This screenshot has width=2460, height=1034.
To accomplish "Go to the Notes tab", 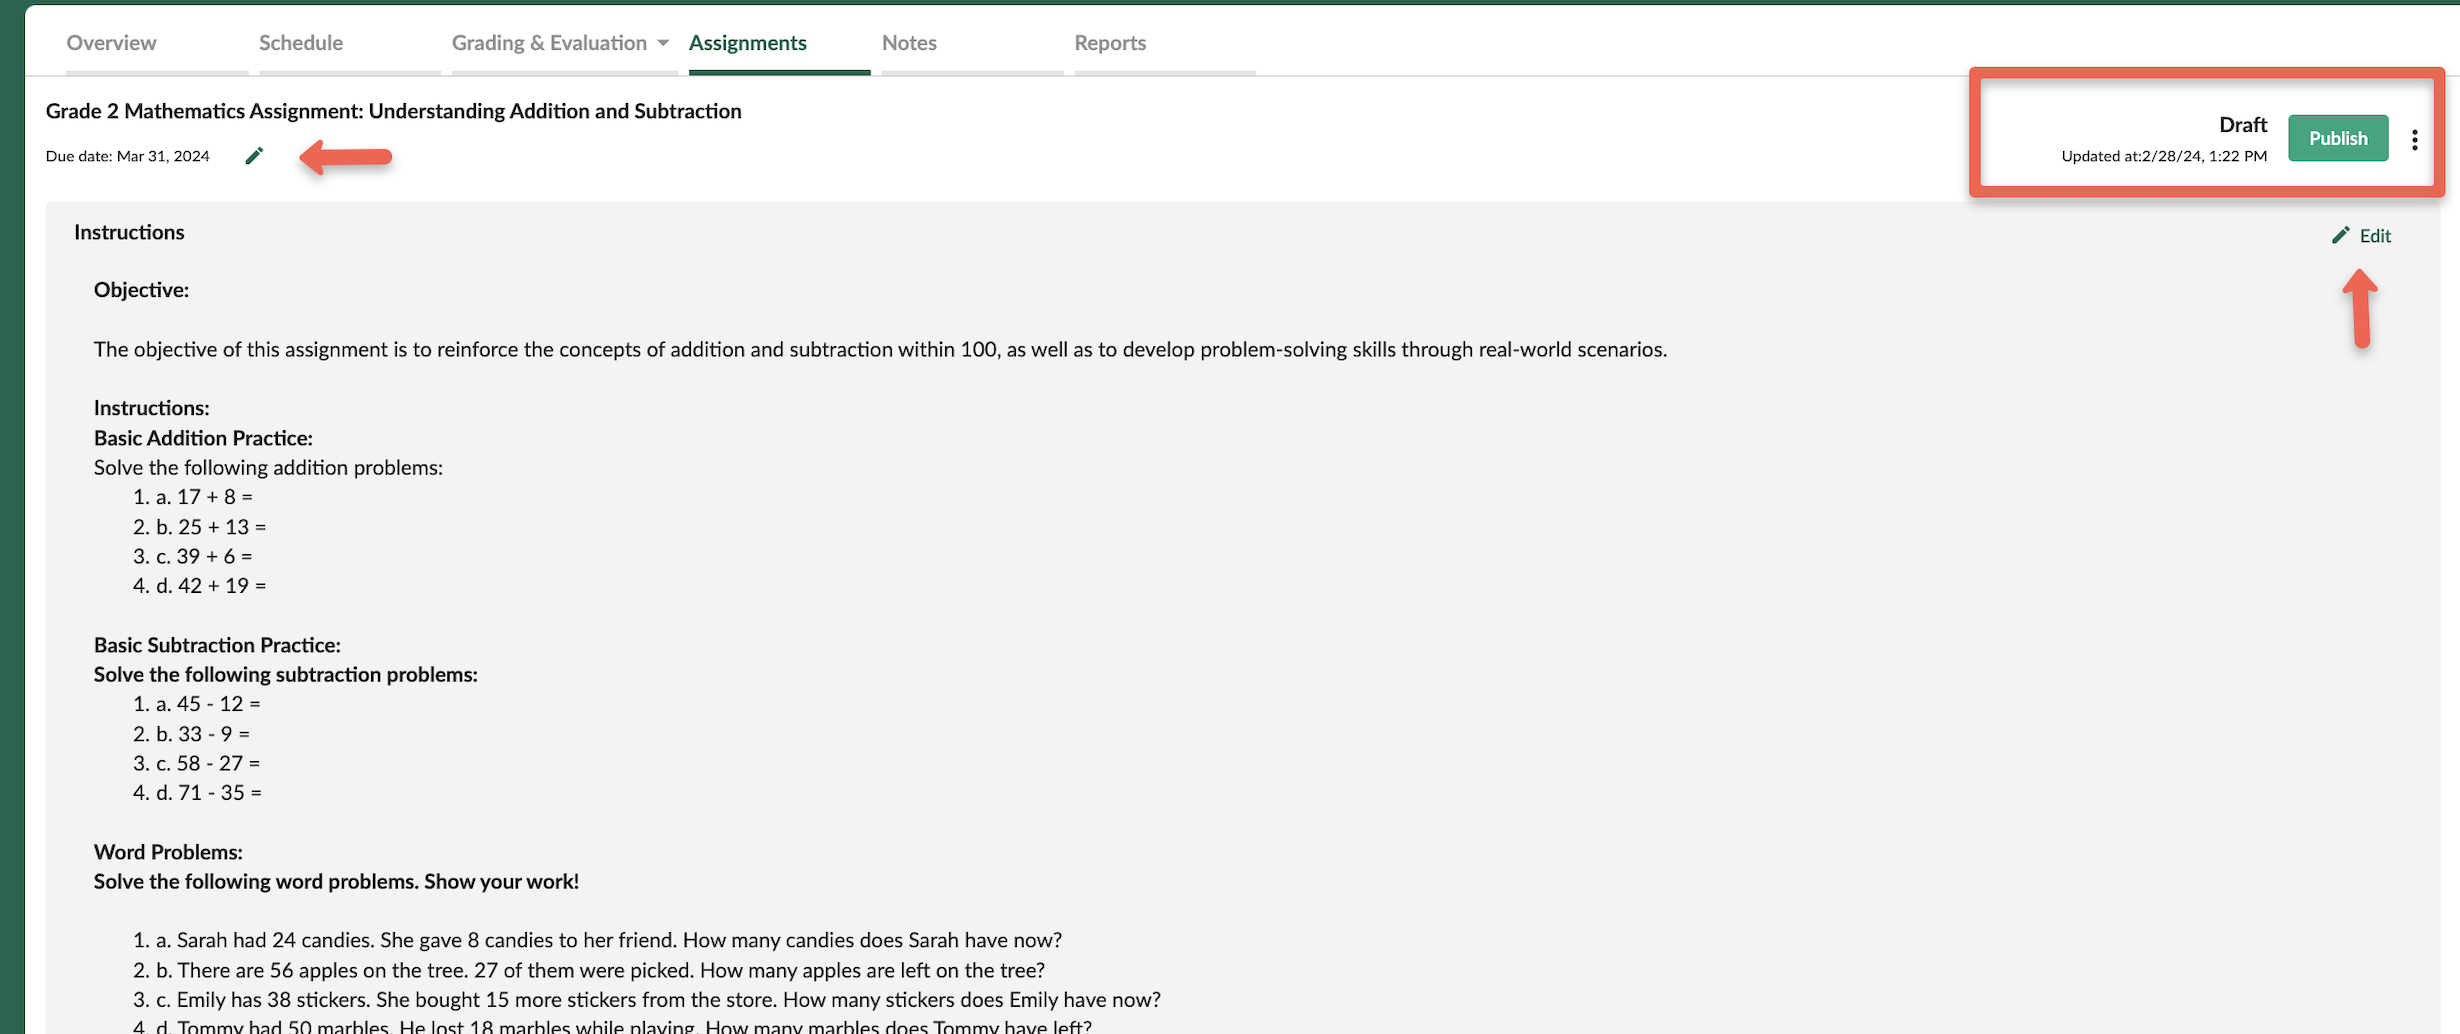I will click(x=909, y=43).
